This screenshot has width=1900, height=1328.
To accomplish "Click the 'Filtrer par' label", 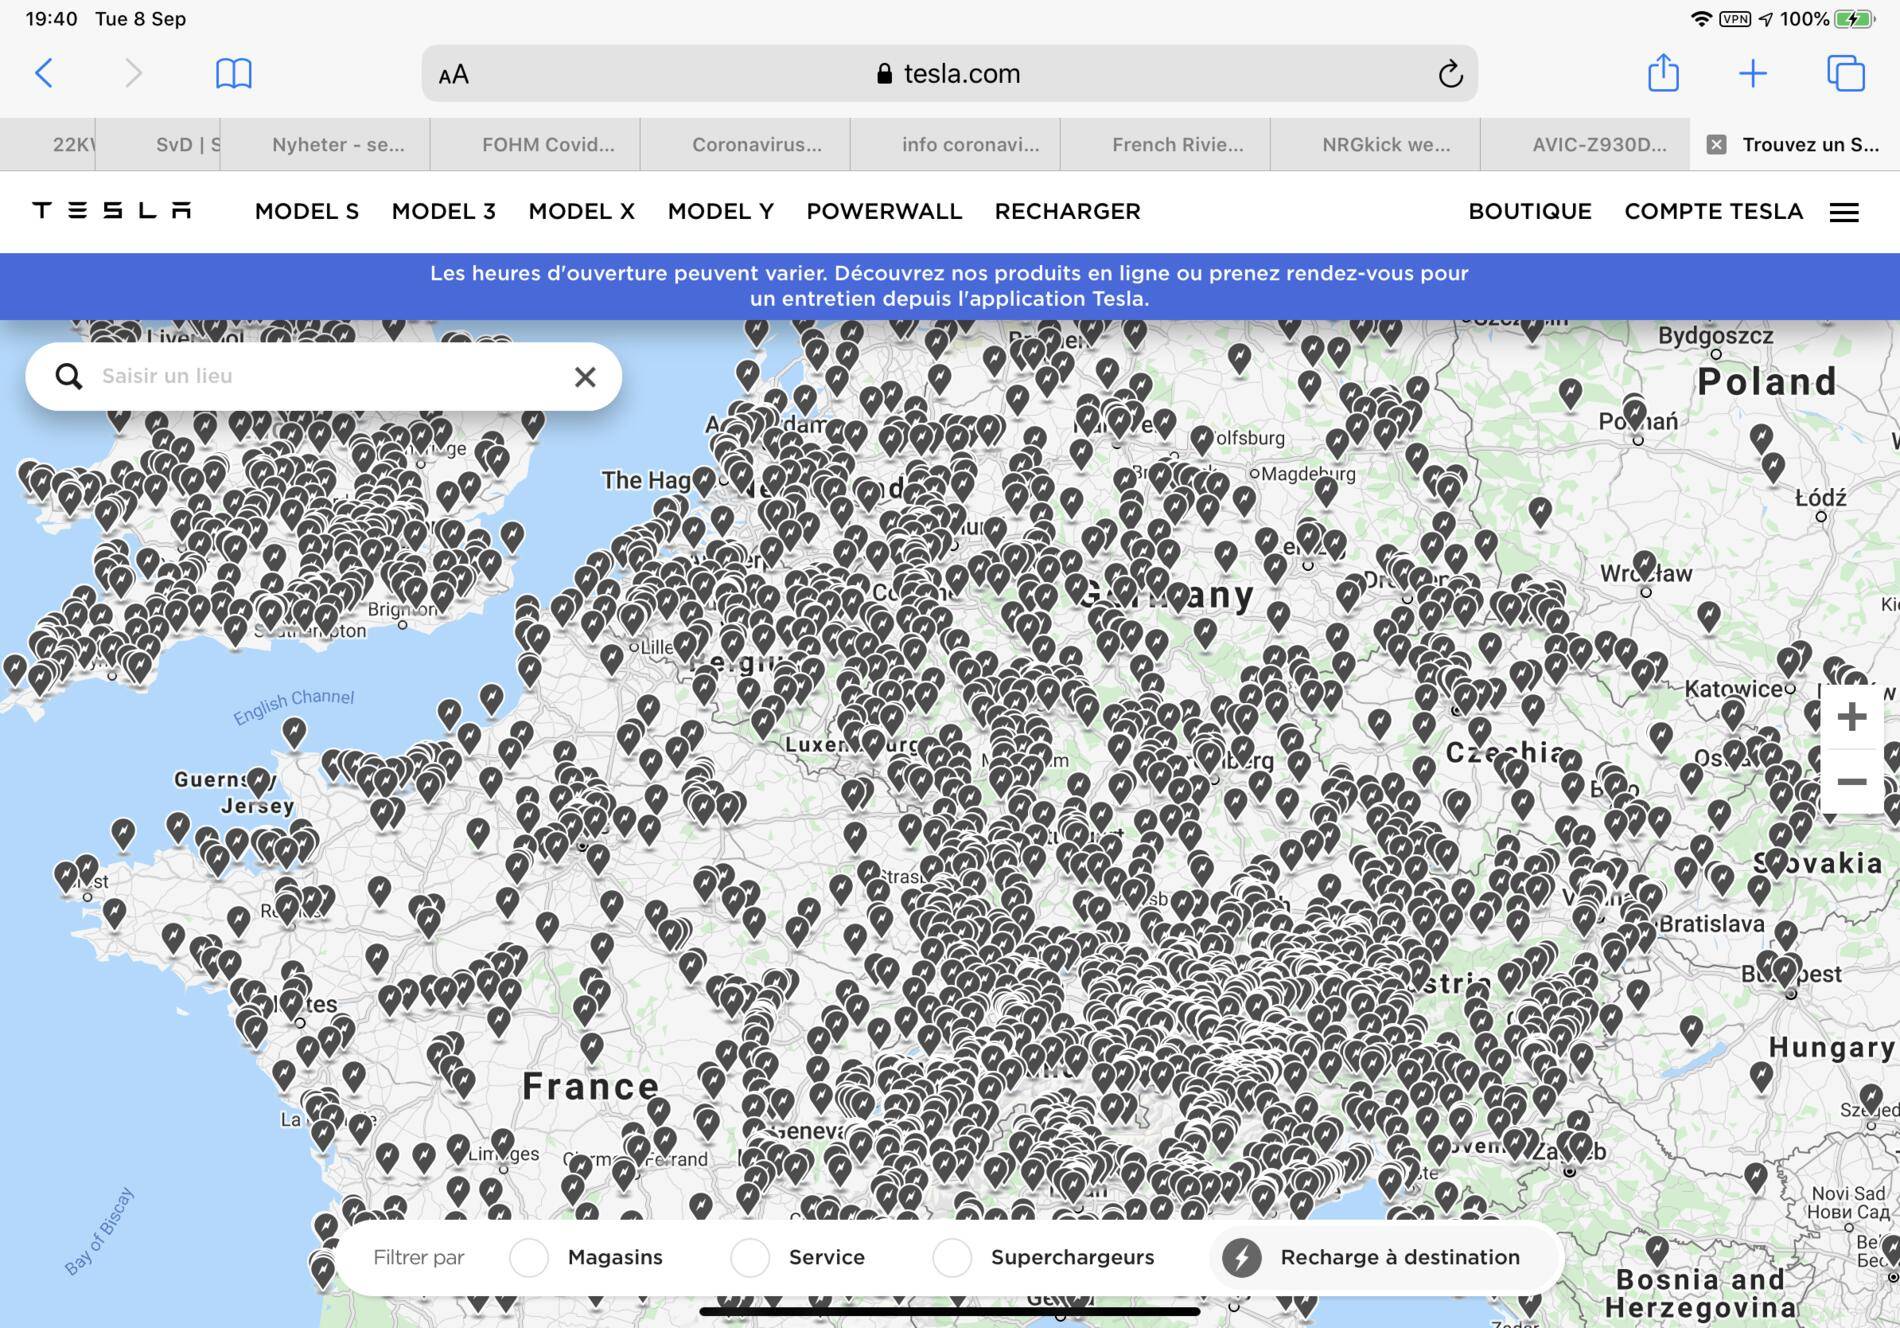I will click(x=419, y=1257).
